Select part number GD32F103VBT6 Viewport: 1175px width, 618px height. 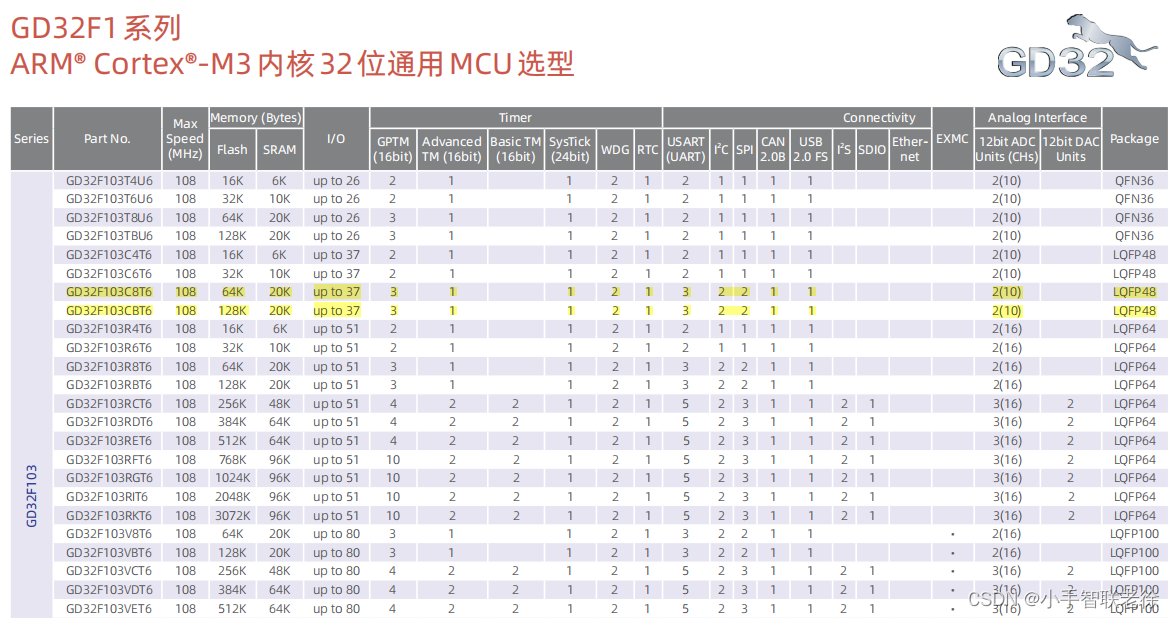coord(109,552)
